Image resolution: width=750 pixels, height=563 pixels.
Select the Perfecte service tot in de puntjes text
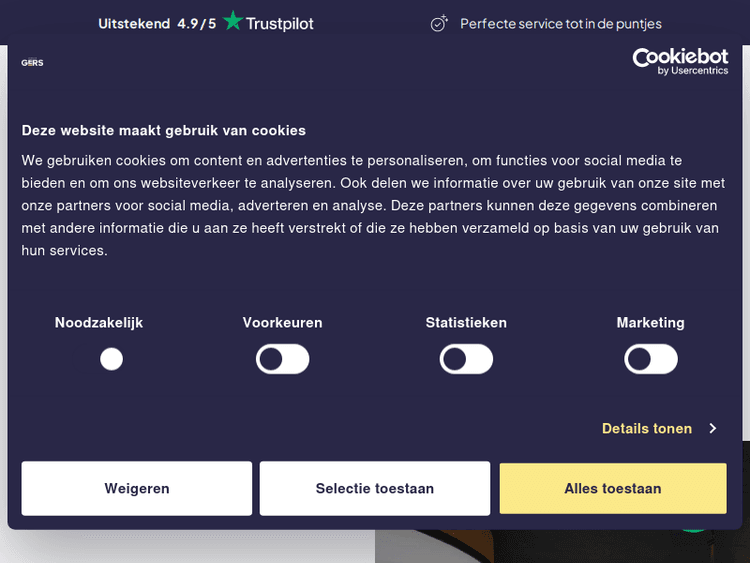click(x=560, y=23)
